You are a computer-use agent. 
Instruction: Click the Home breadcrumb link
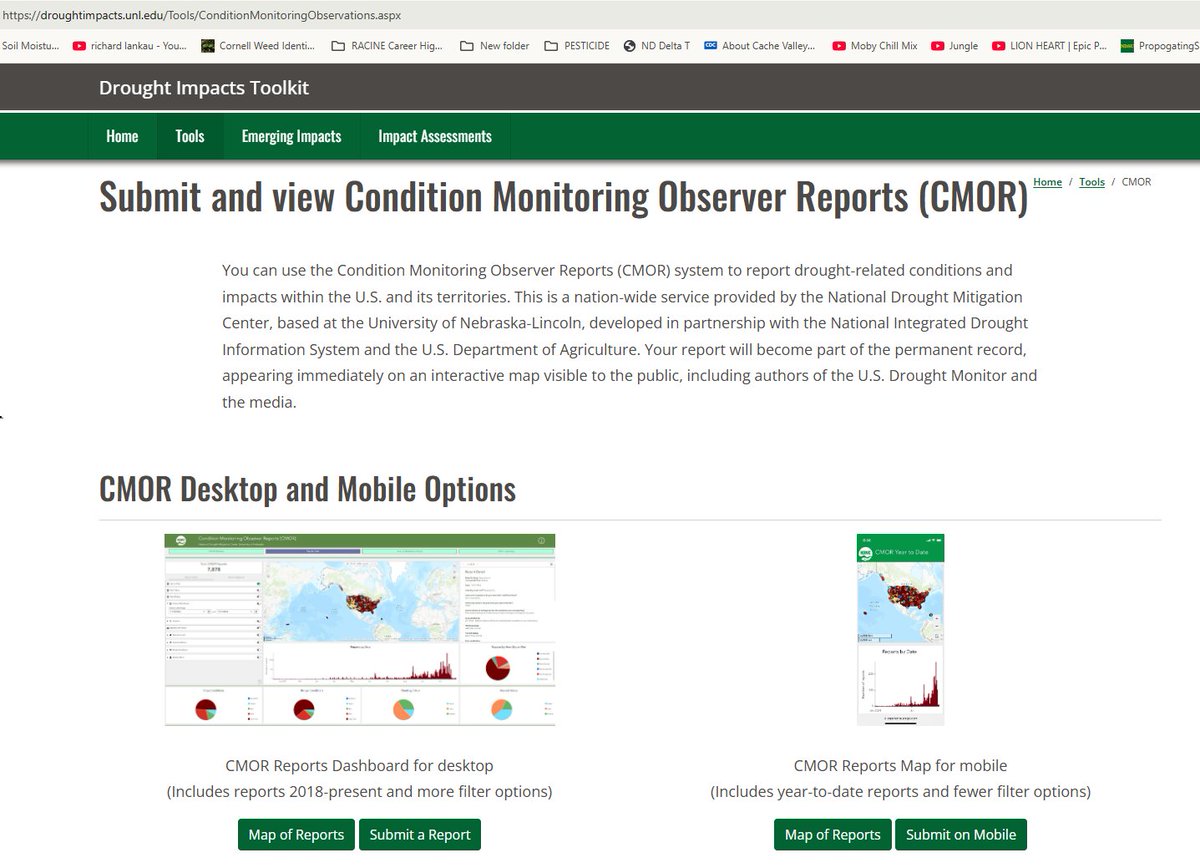pyautogui.click(x=1047, y=182)
